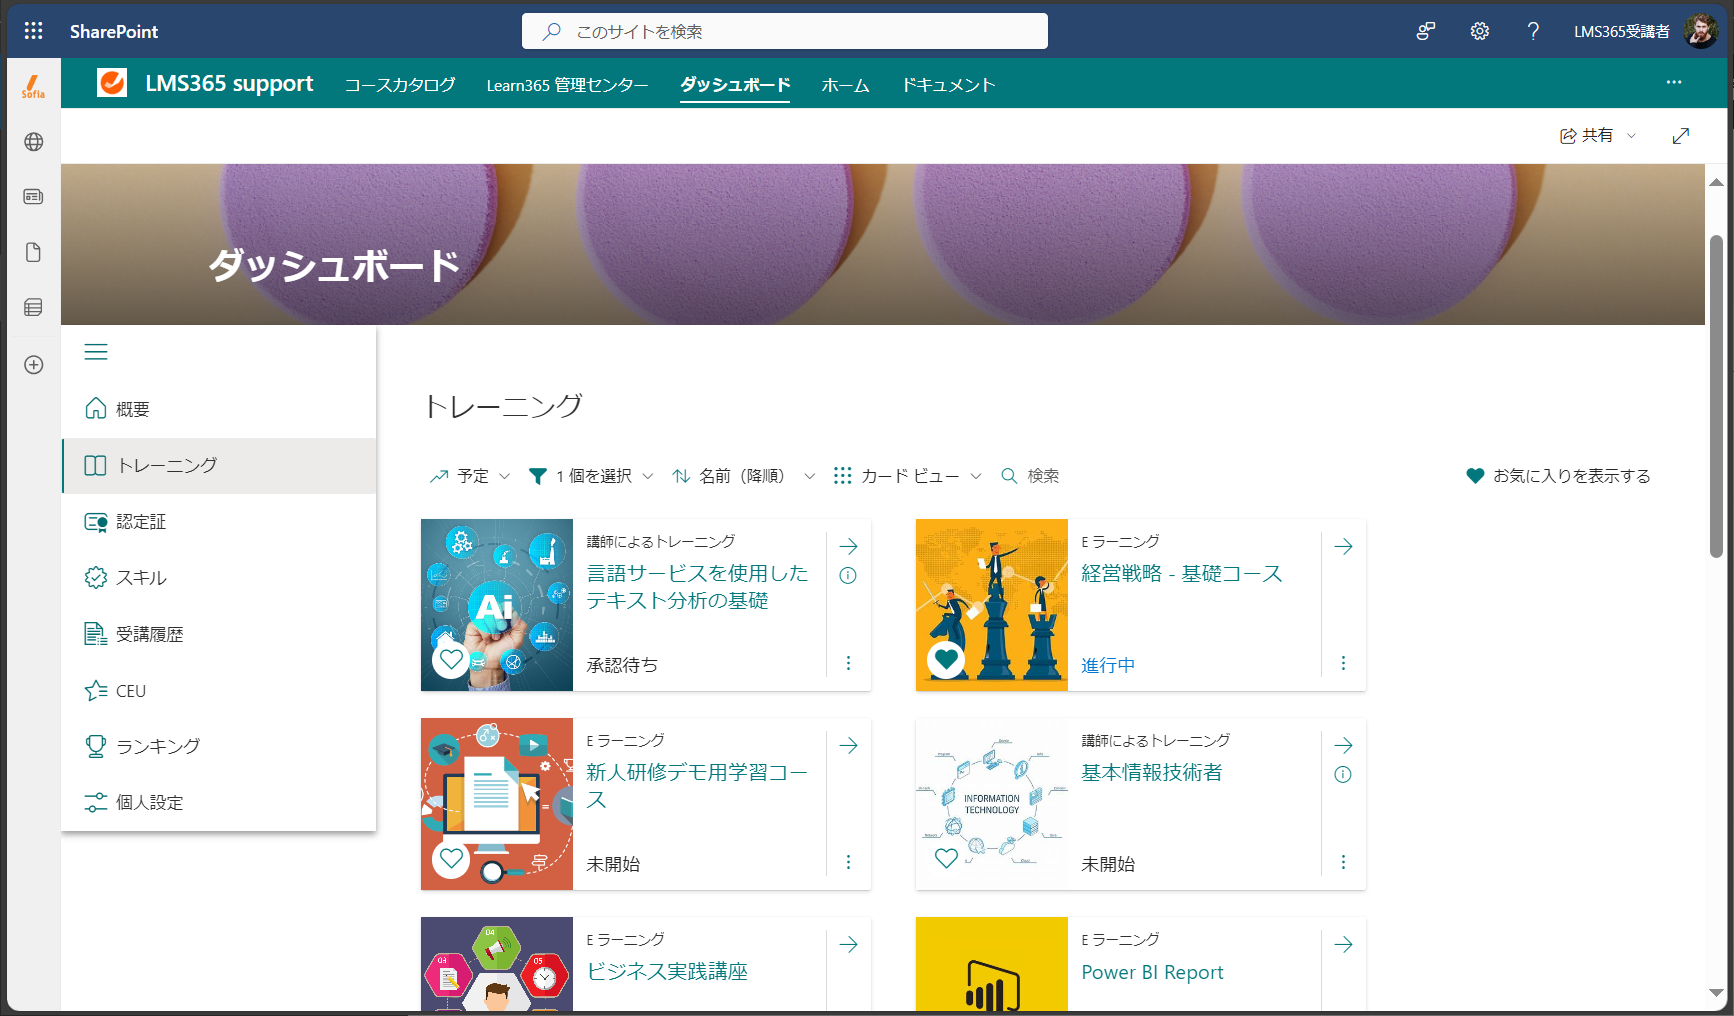Open the lists icon in the left rail
The height and width of the screenshot is (1016, 1734).
(x=33, y=307)
